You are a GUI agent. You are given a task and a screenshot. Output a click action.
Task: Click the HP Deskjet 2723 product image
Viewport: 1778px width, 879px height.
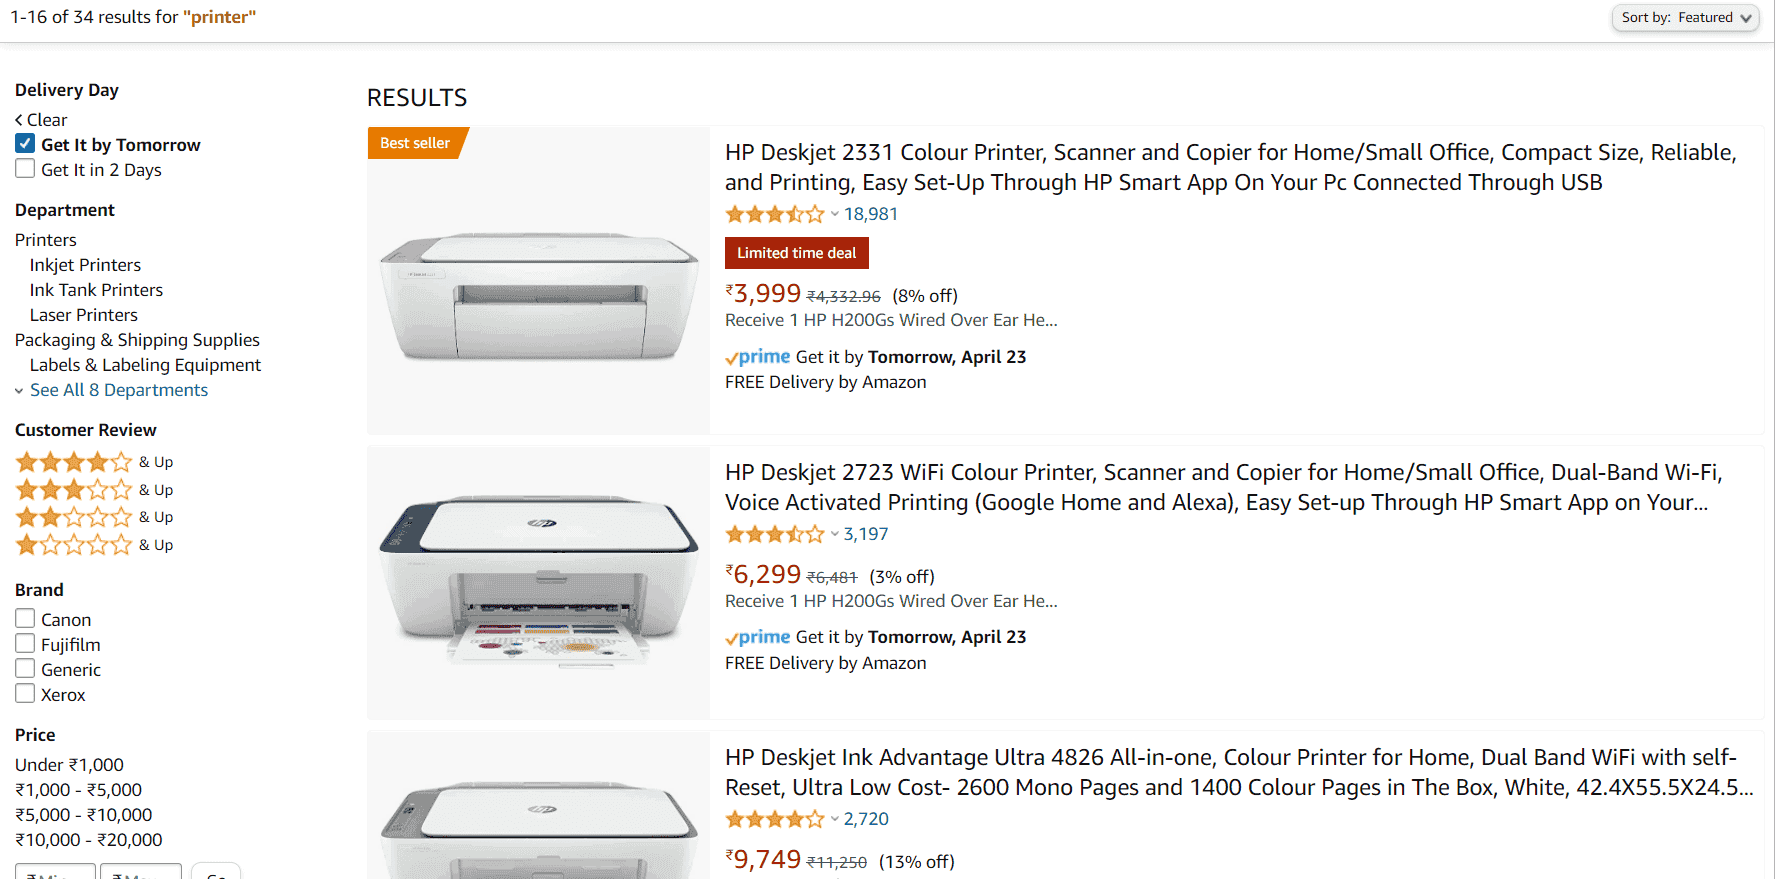tap(539, 582)
